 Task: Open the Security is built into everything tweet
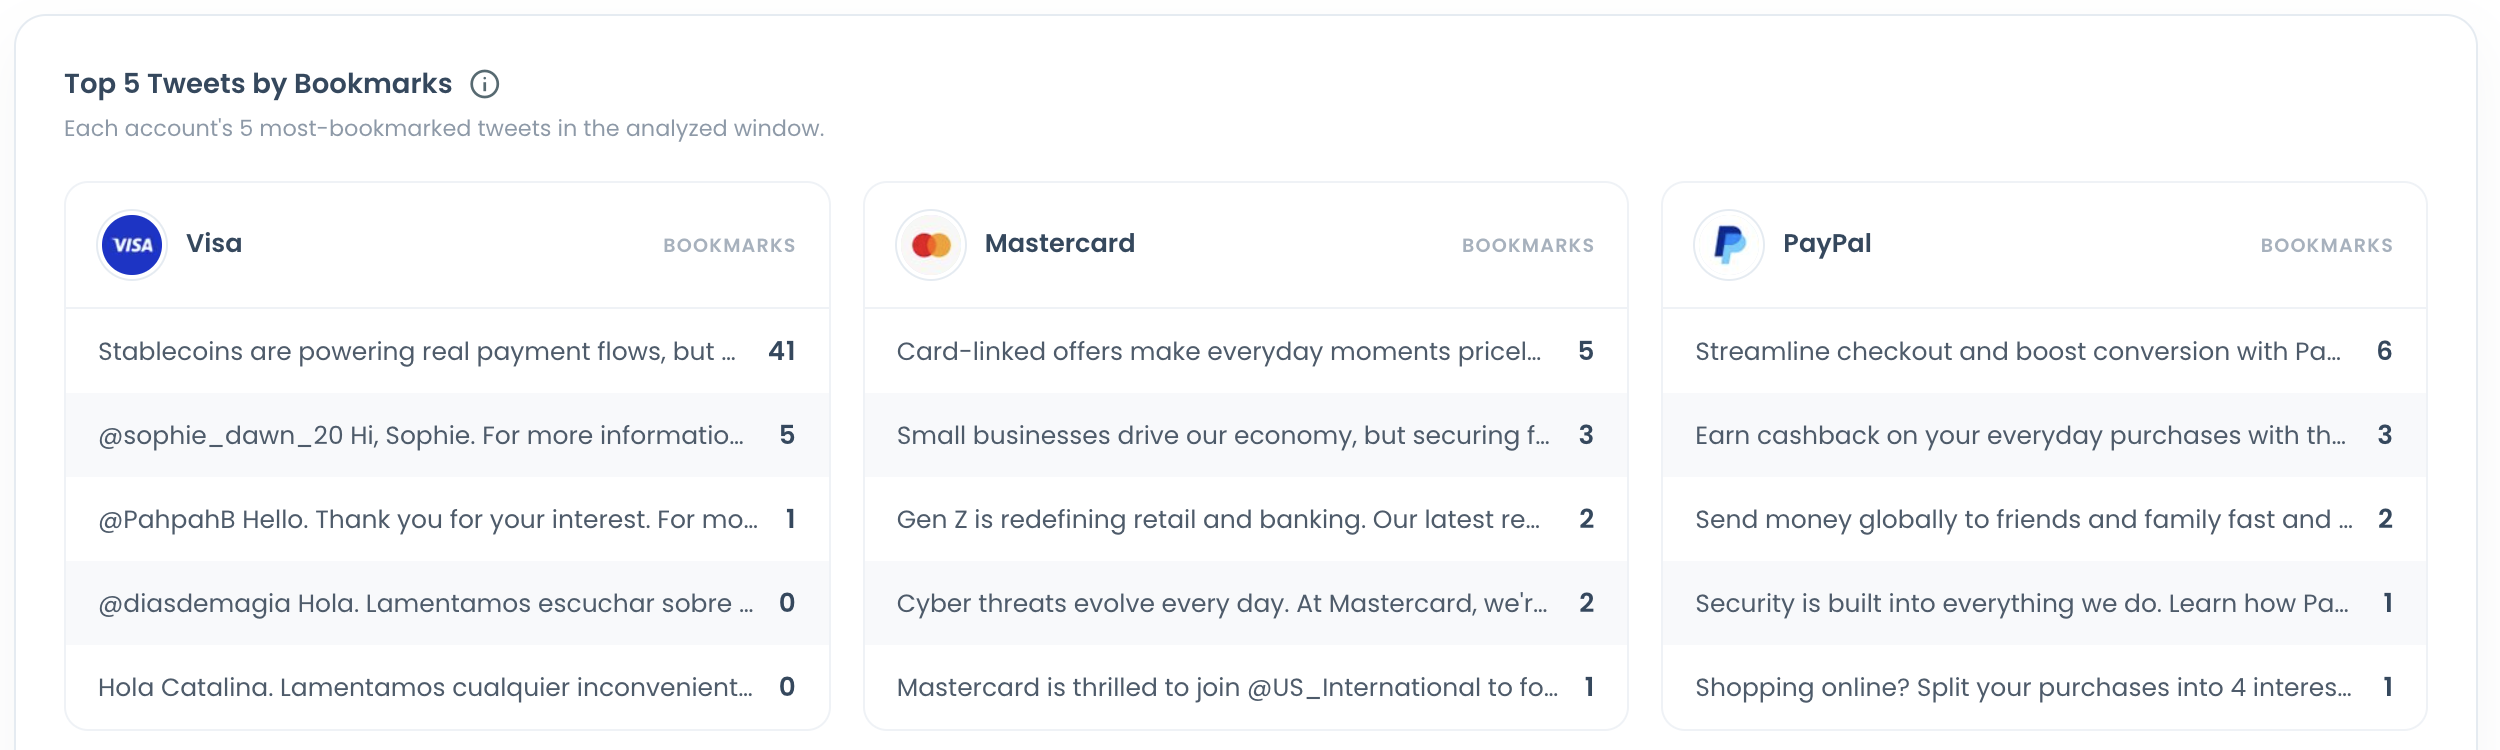(x=2044, y=603)
